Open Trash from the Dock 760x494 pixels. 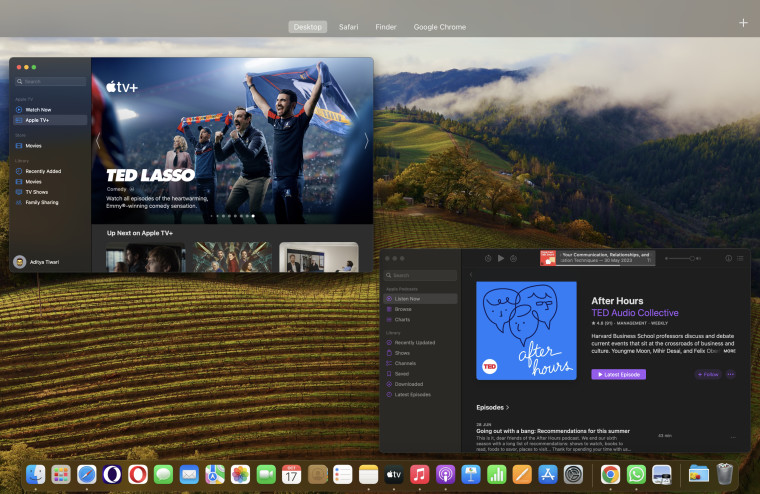click(x=725, y=474)
